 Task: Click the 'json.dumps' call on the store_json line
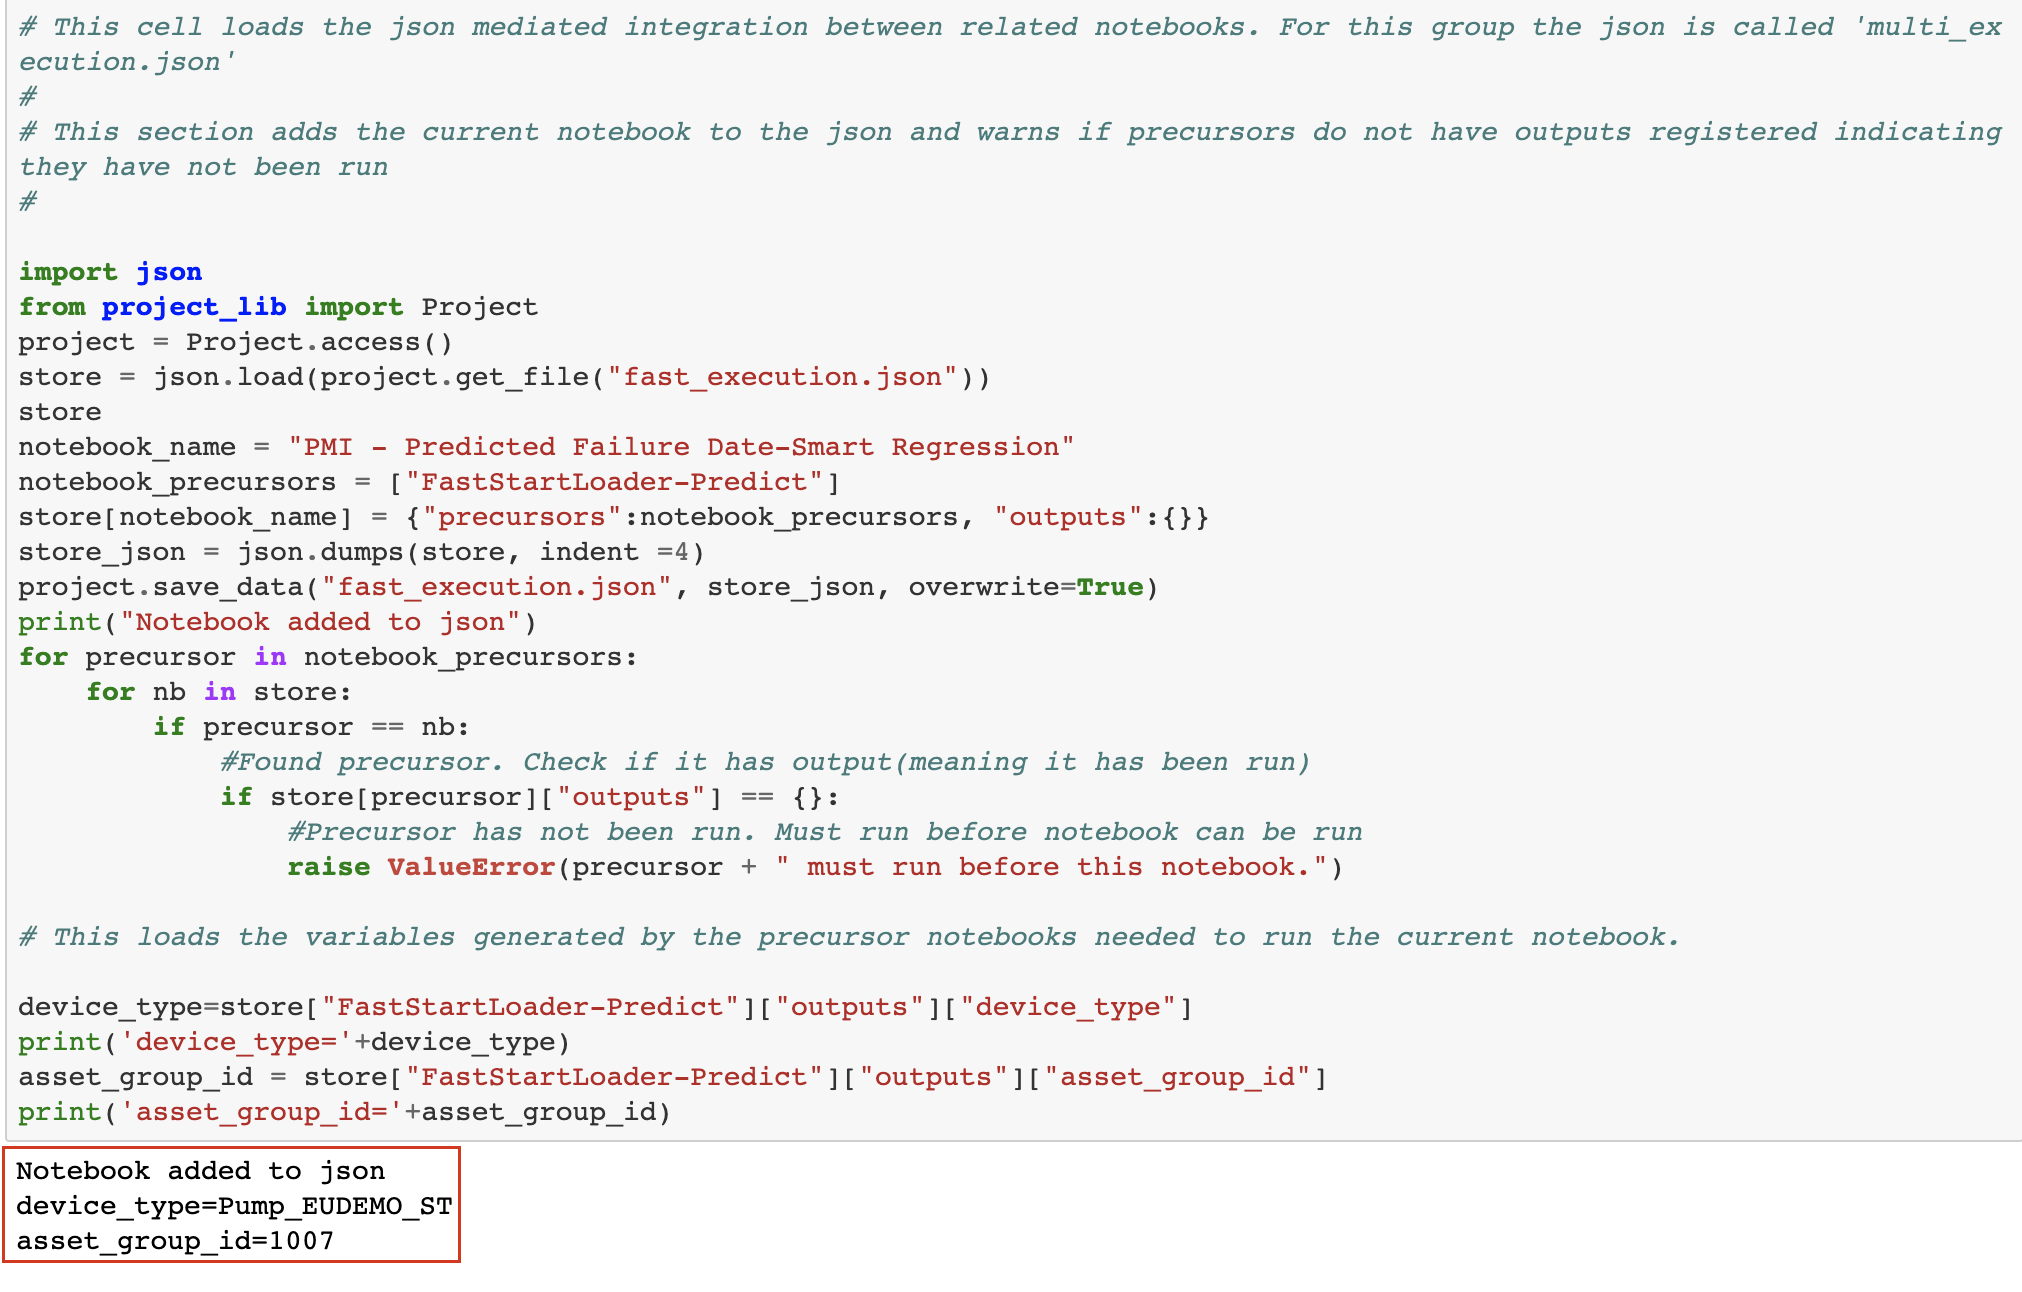pos(320,552)
